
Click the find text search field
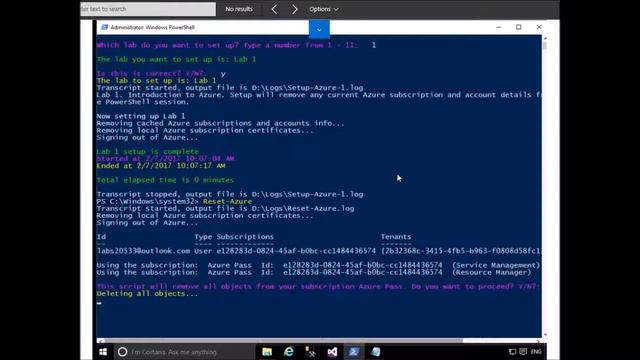(x=148, y=9)
